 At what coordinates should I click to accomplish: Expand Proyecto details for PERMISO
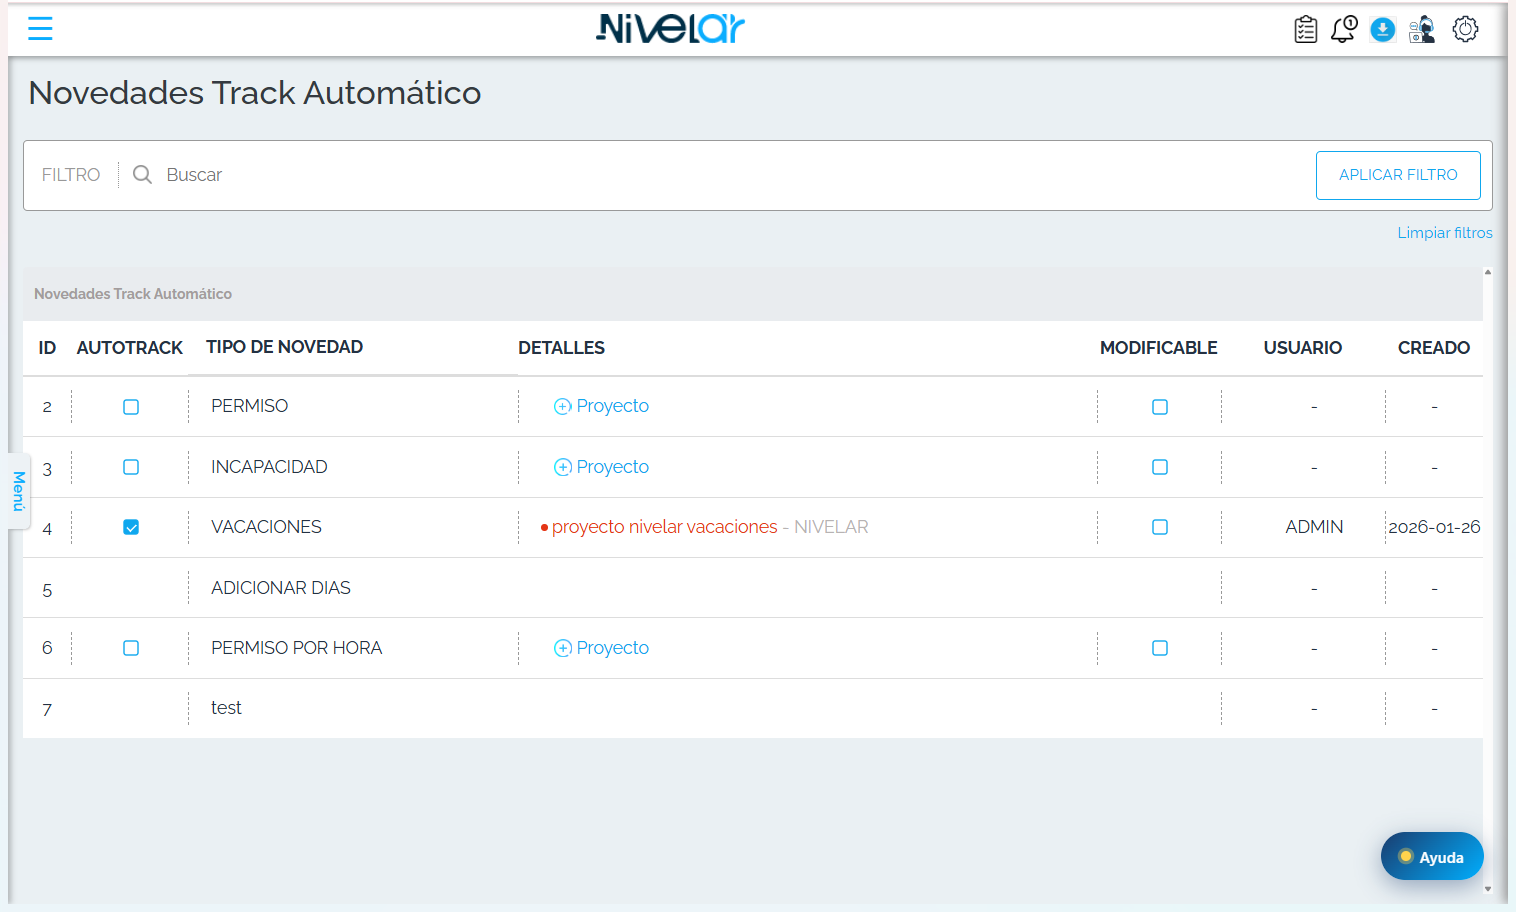pos(602,406)
